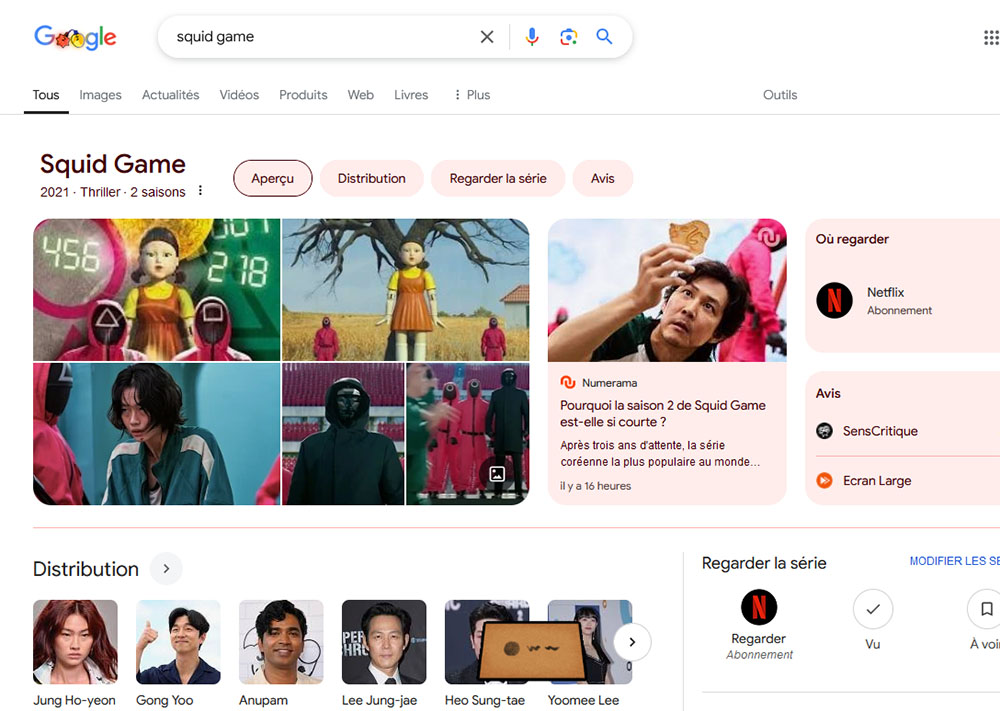Image resolution: width=1000 pixels, height=711 pixels.
Task: Select the Distribution chip
Action: click(372, 179)
